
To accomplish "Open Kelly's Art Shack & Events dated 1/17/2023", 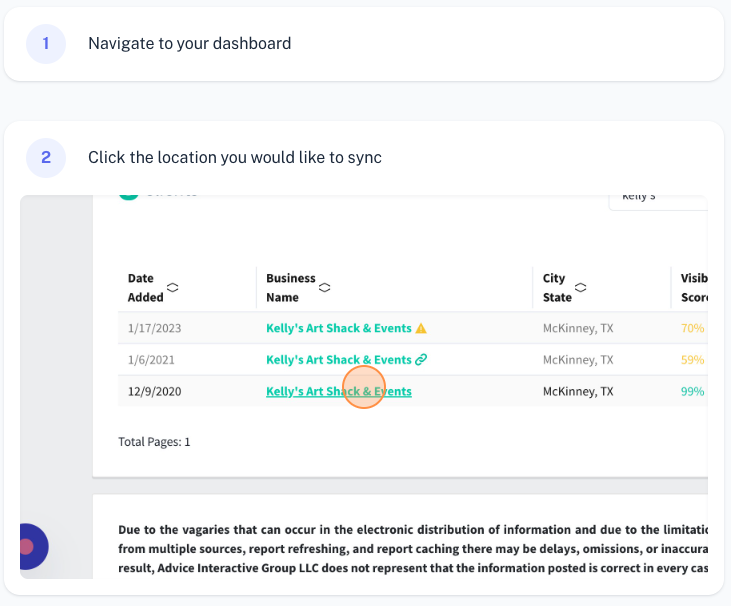I will 338,328.
